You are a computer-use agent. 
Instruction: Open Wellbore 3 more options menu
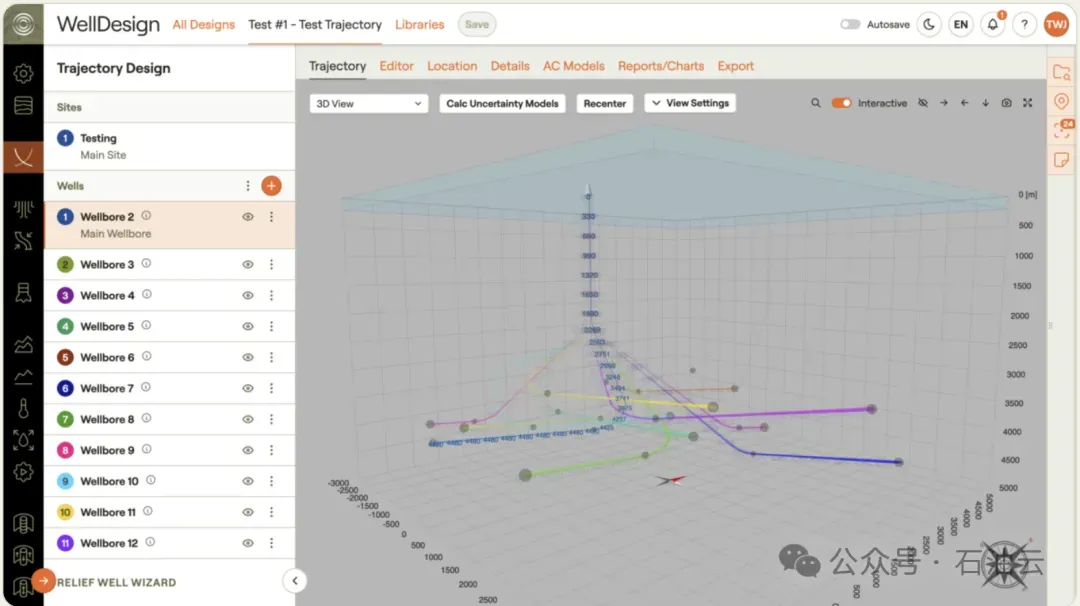click(x=271, y=264)
